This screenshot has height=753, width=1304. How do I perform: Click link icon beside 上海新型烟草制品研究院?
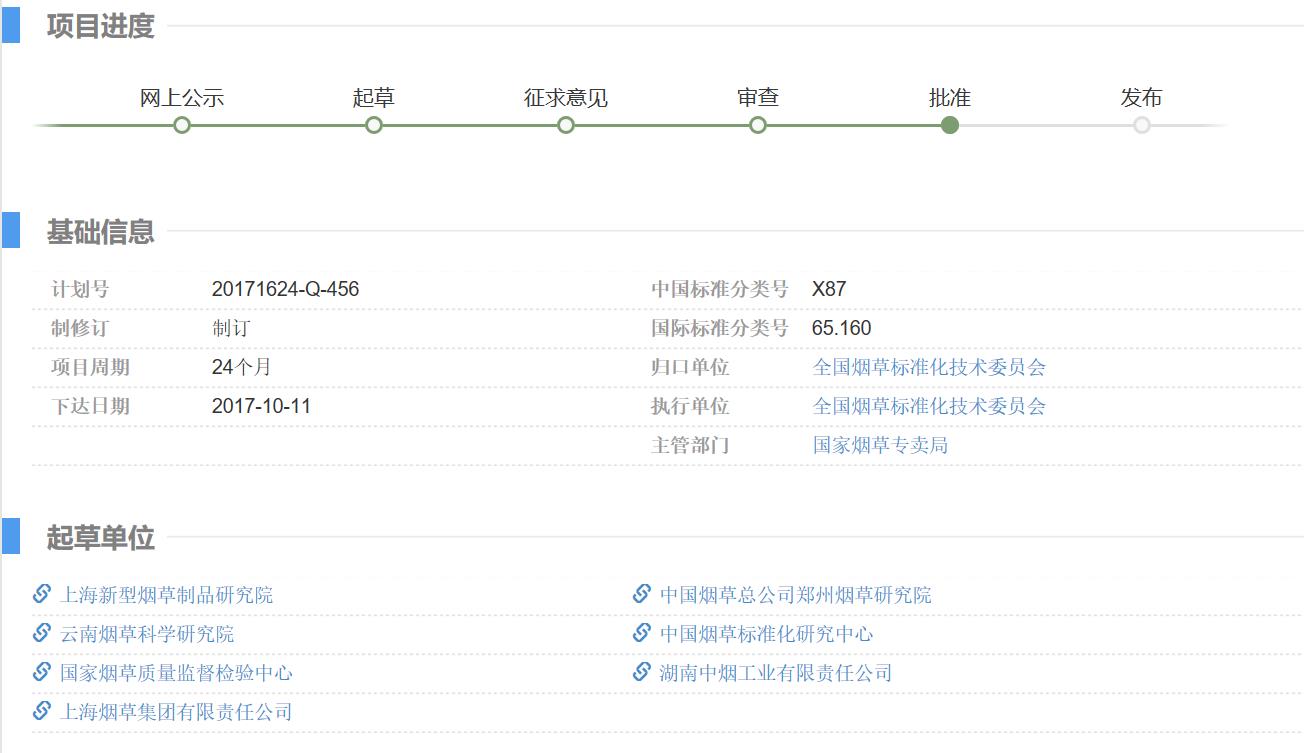tap(42, 594)
